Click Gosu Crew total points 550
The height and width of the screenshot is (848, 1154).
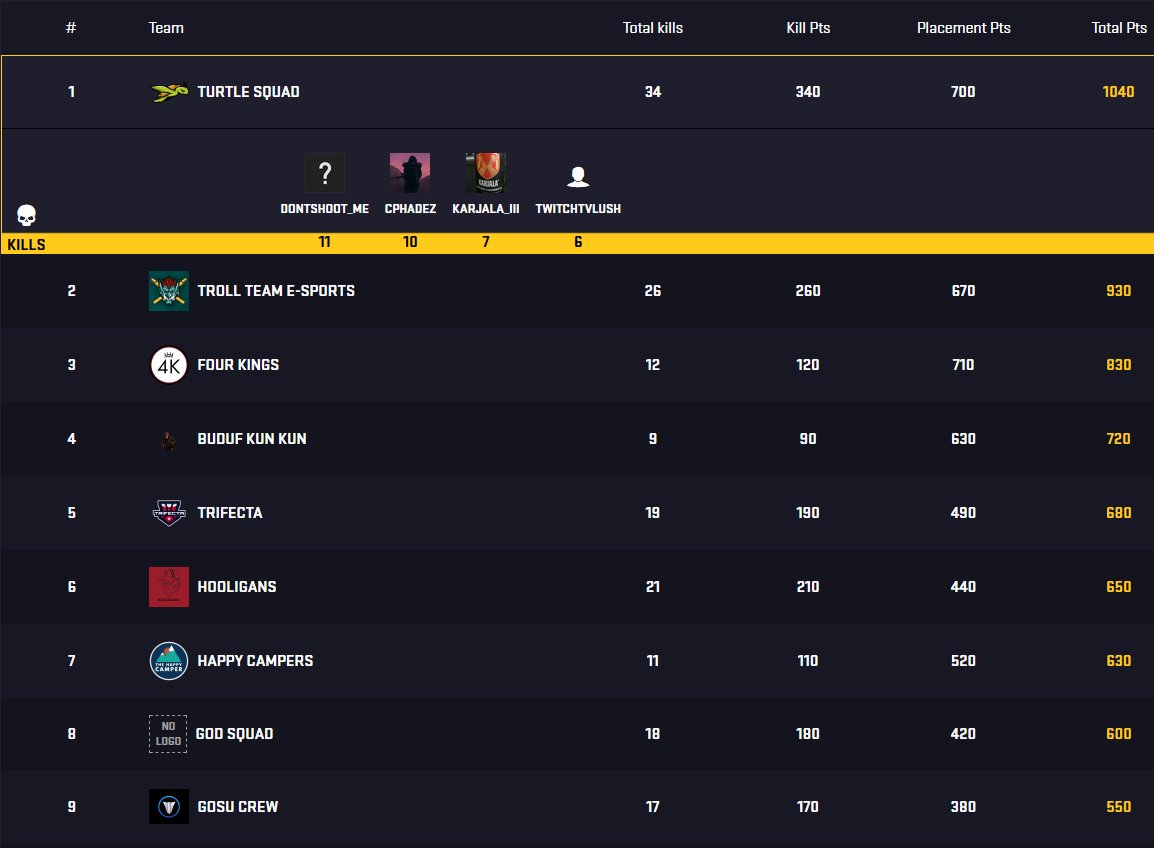tap(1118, 807)
